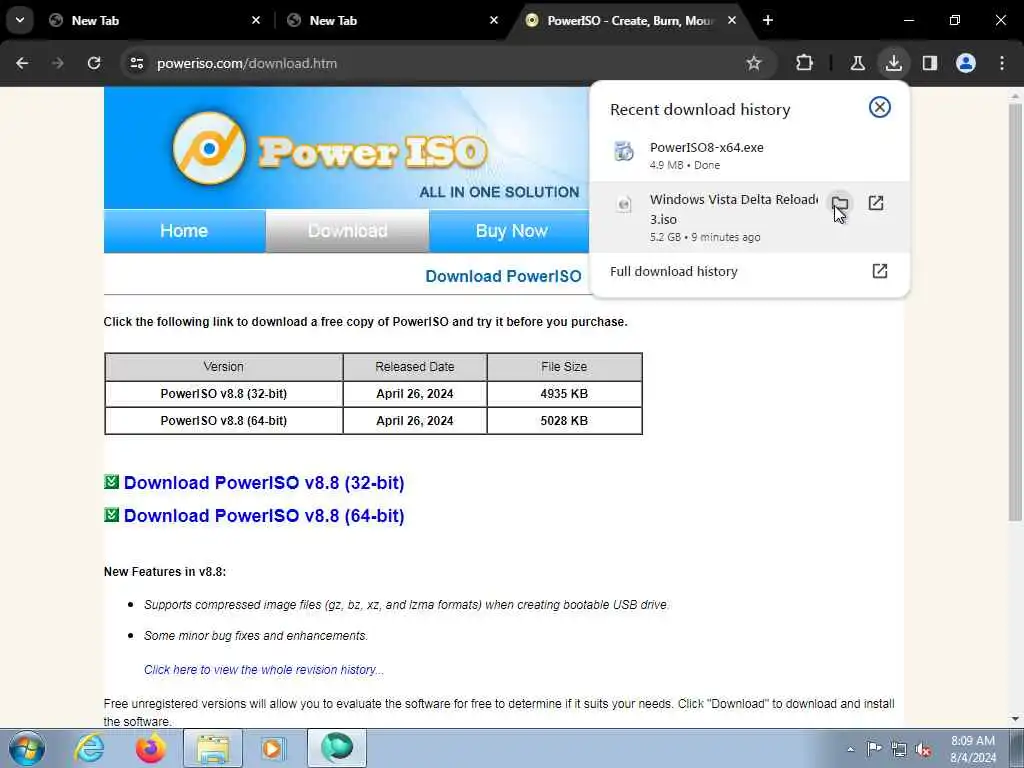Open the Home navigation tab
Screen dimensions: 1024x768
point(184,231)
